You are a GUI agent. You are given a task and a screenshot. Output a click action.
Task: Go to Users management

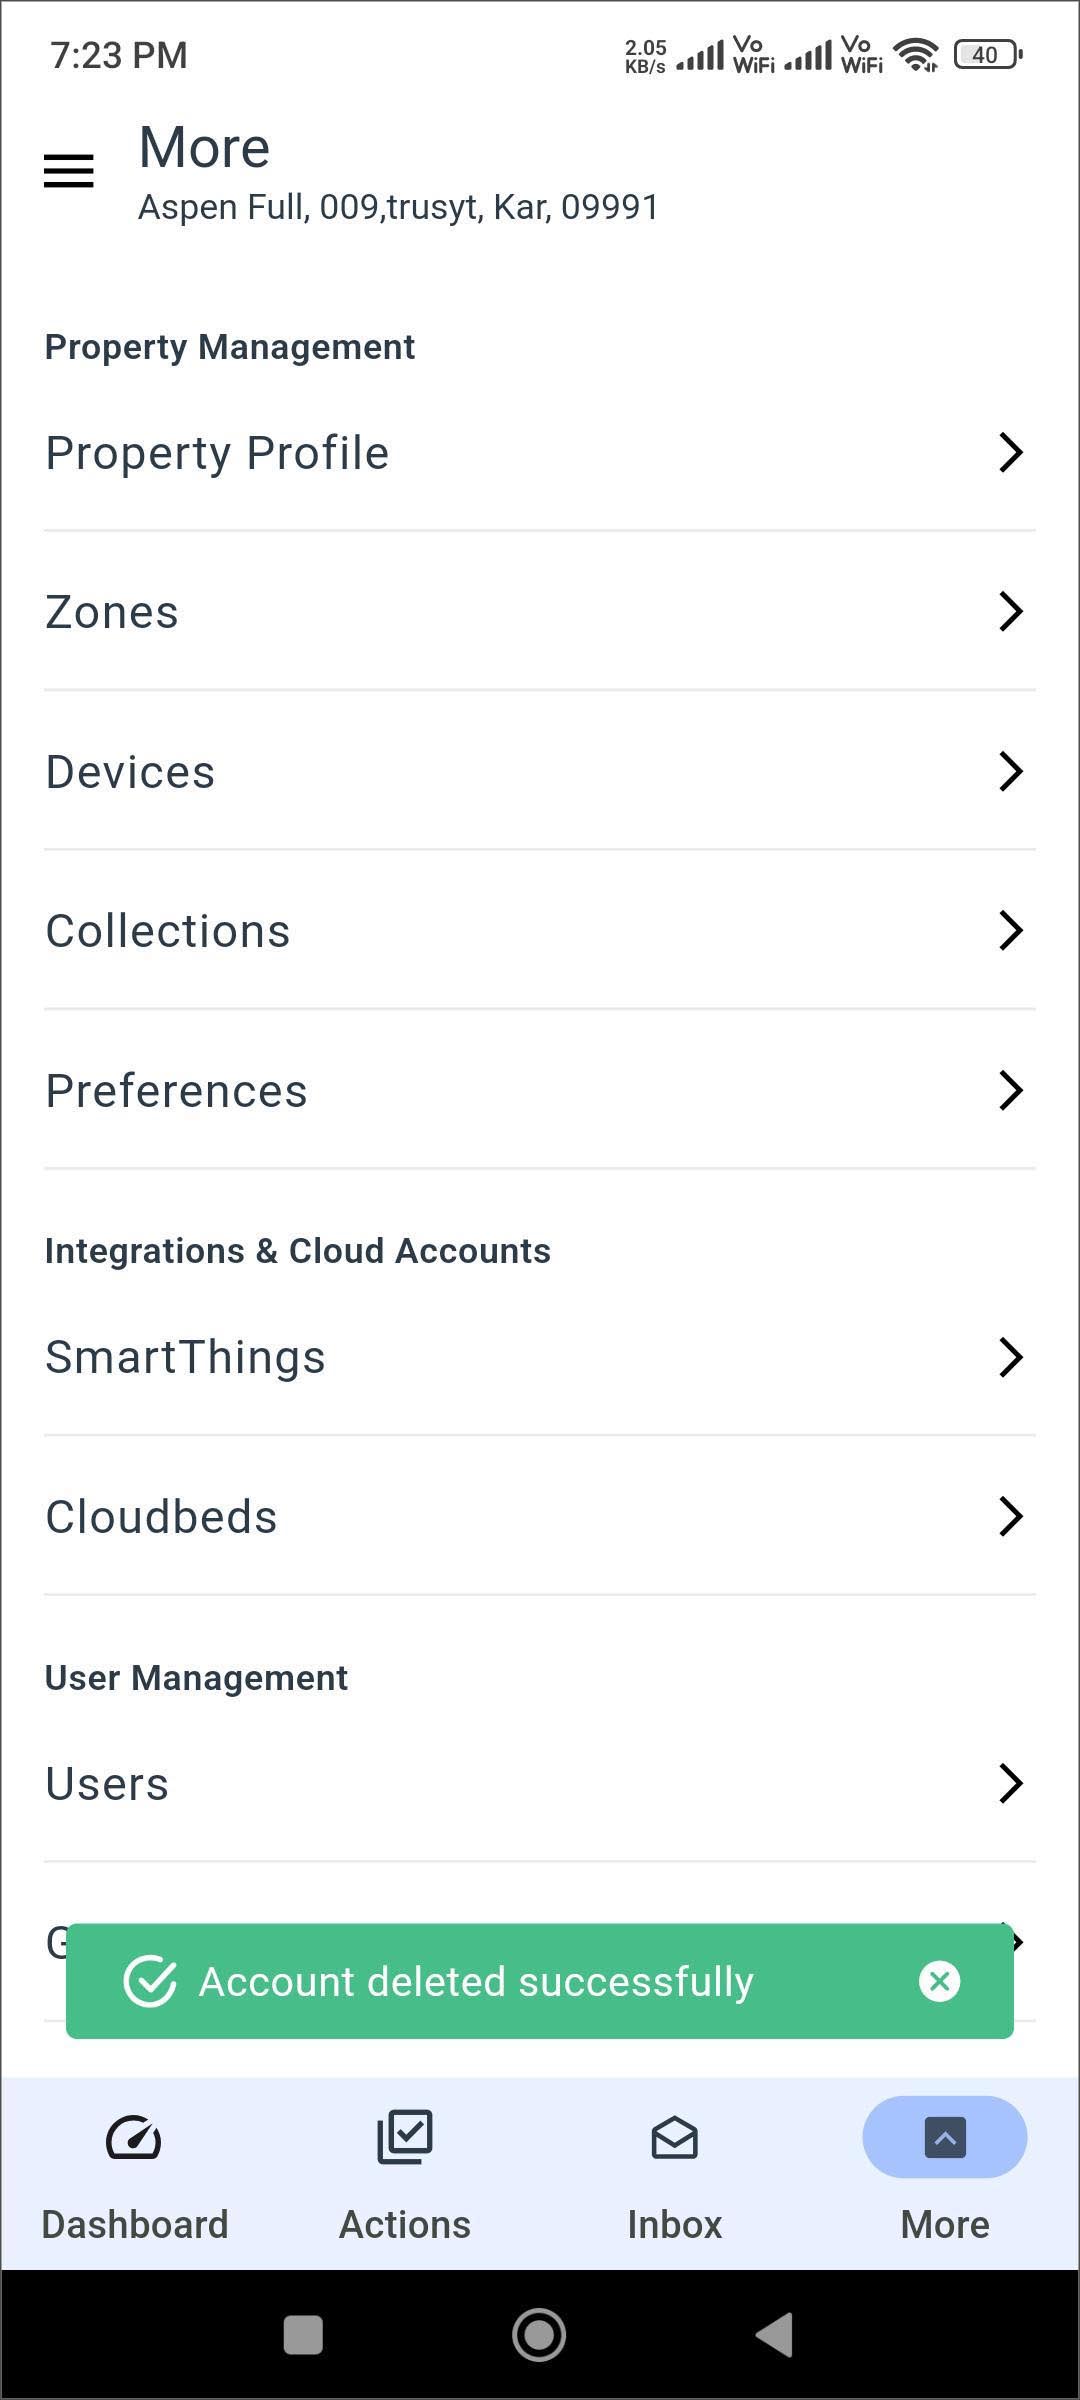108,1783
